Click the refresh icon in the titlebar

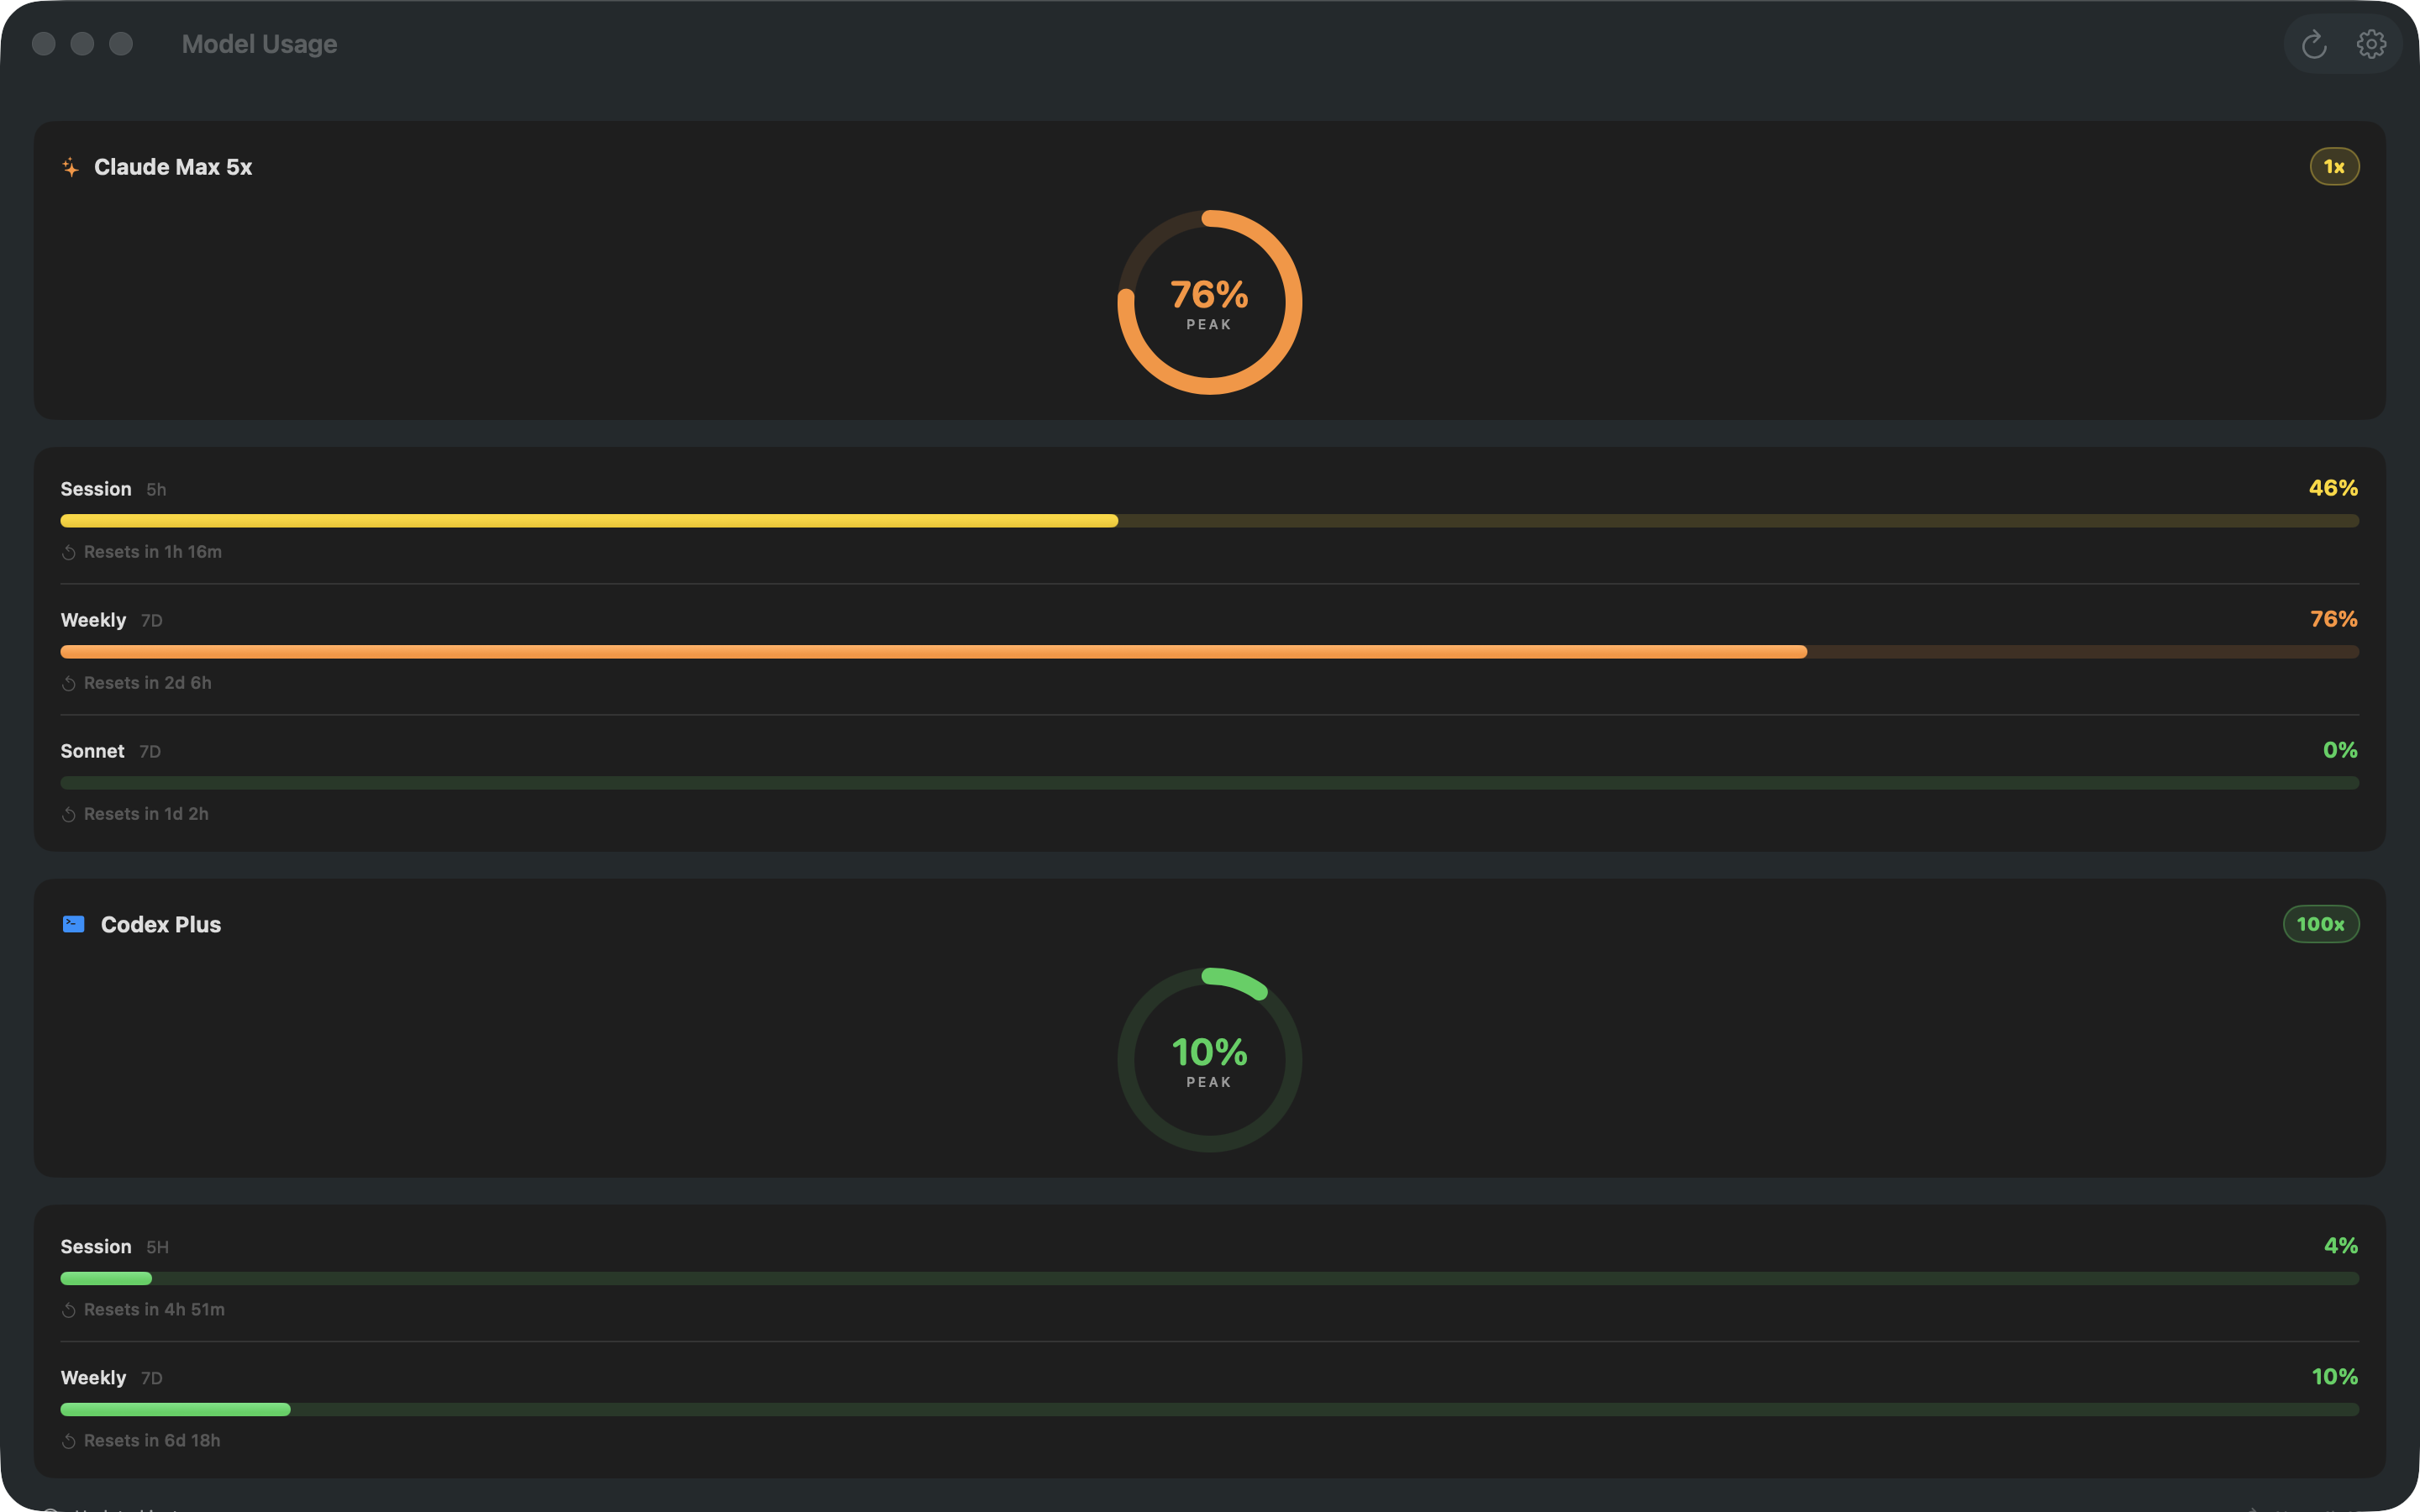2314,44
